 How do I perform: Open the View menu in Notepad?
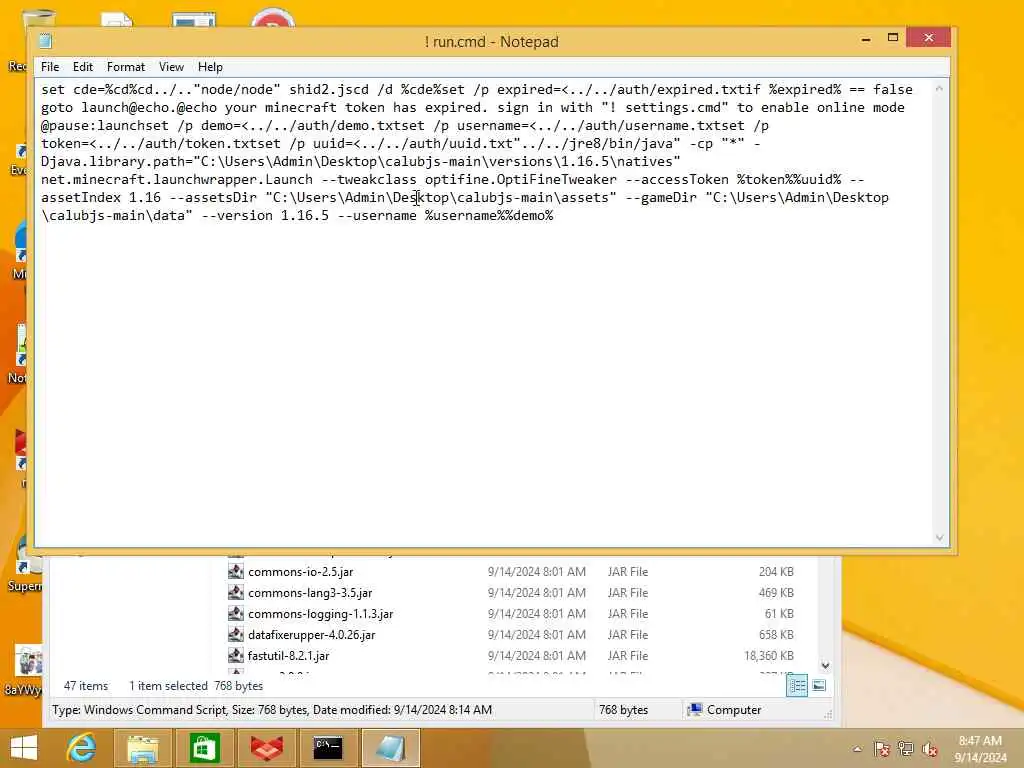click(x=171, y=67)
